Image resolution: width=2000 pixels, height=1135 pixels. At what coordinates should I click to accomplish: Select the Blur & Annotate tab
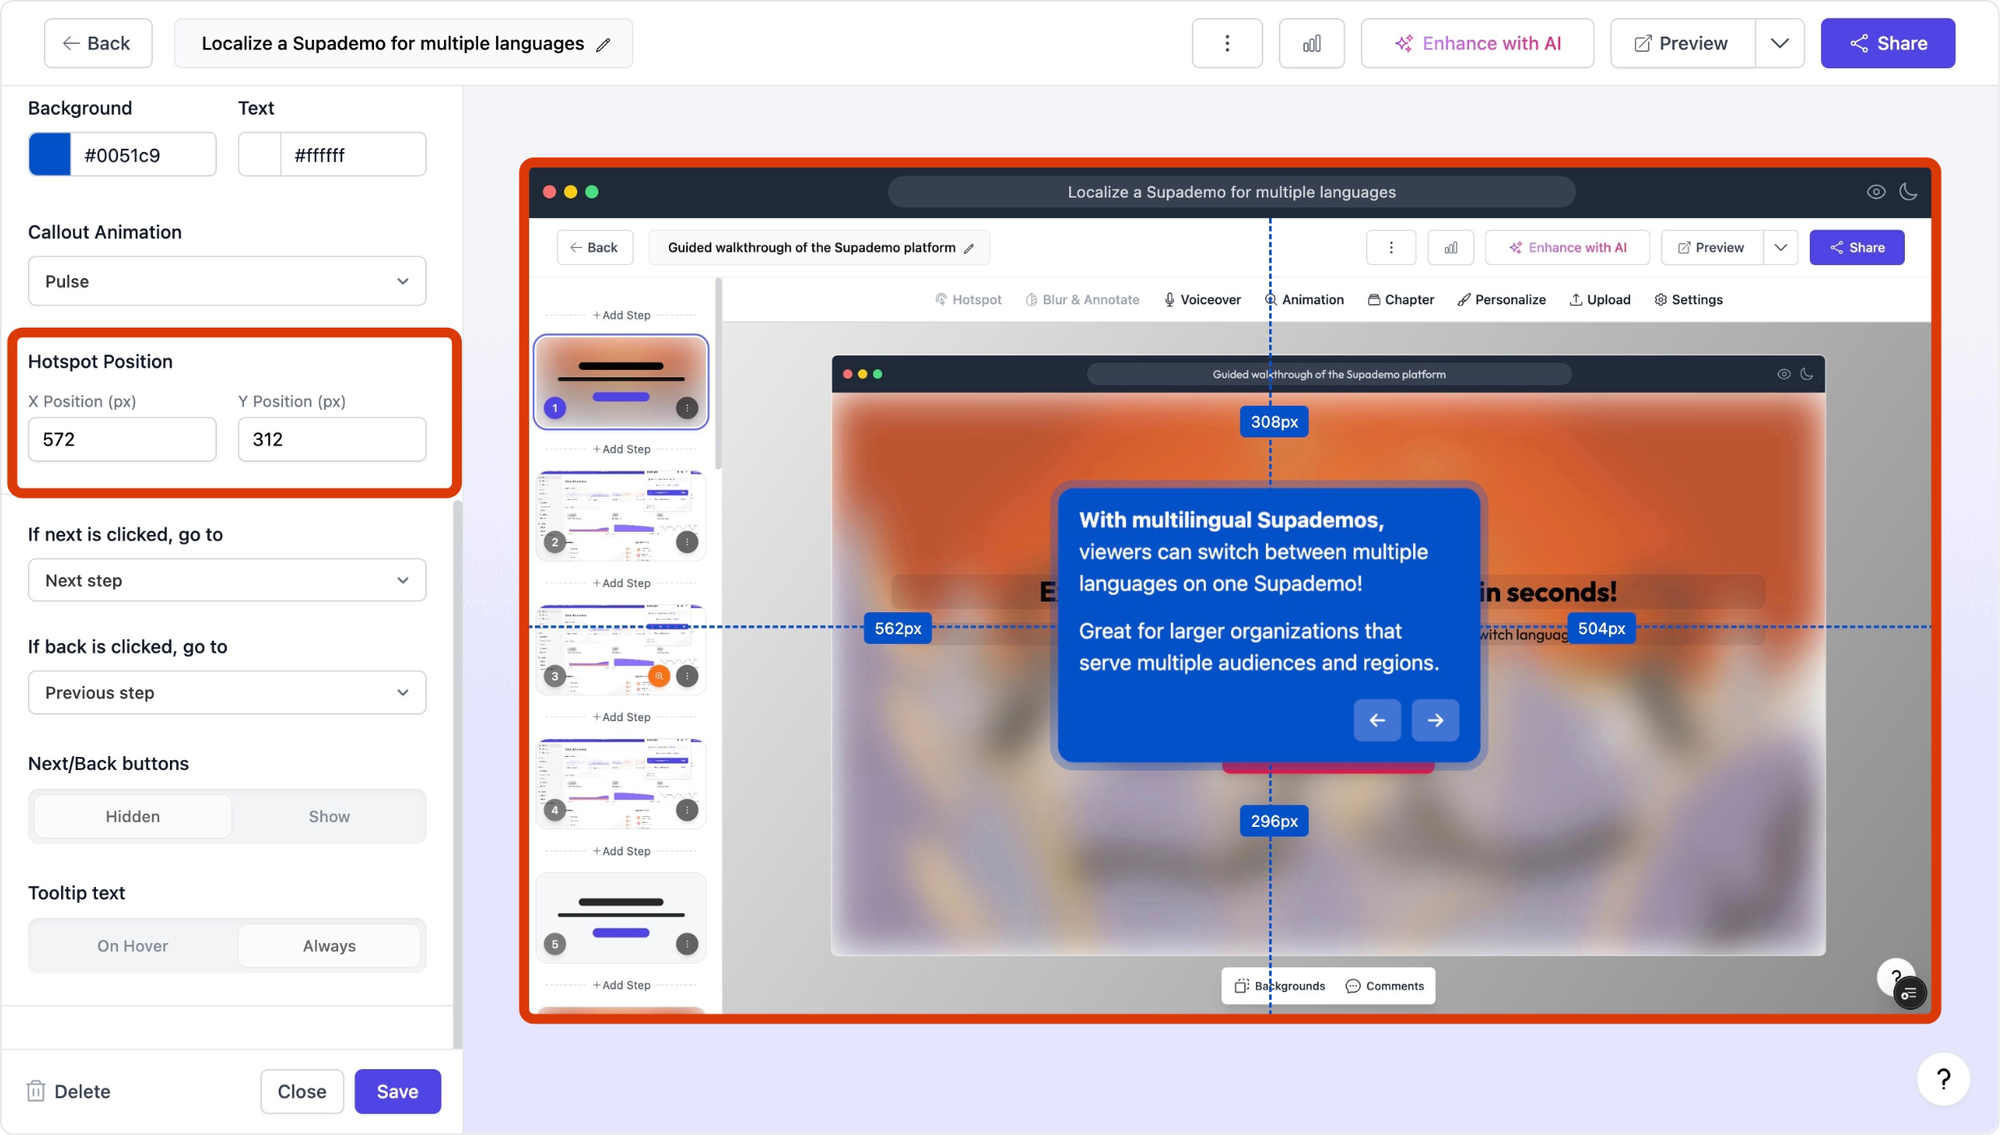coord(1082,299)
